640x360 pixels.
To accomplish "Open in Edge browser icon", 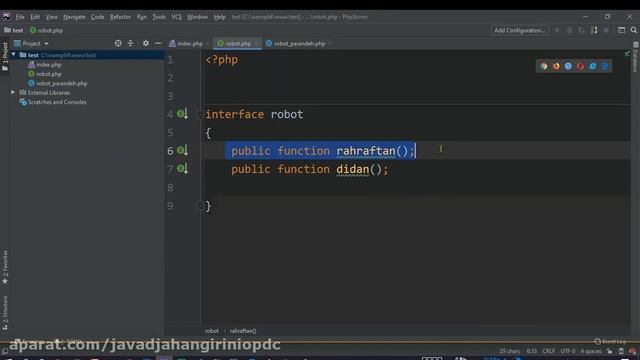I will tap(605, 66).
